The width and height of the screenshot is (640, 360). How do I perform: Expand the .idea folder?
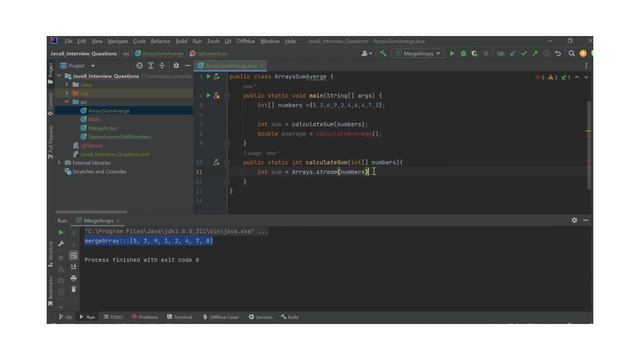pos(67,84)
